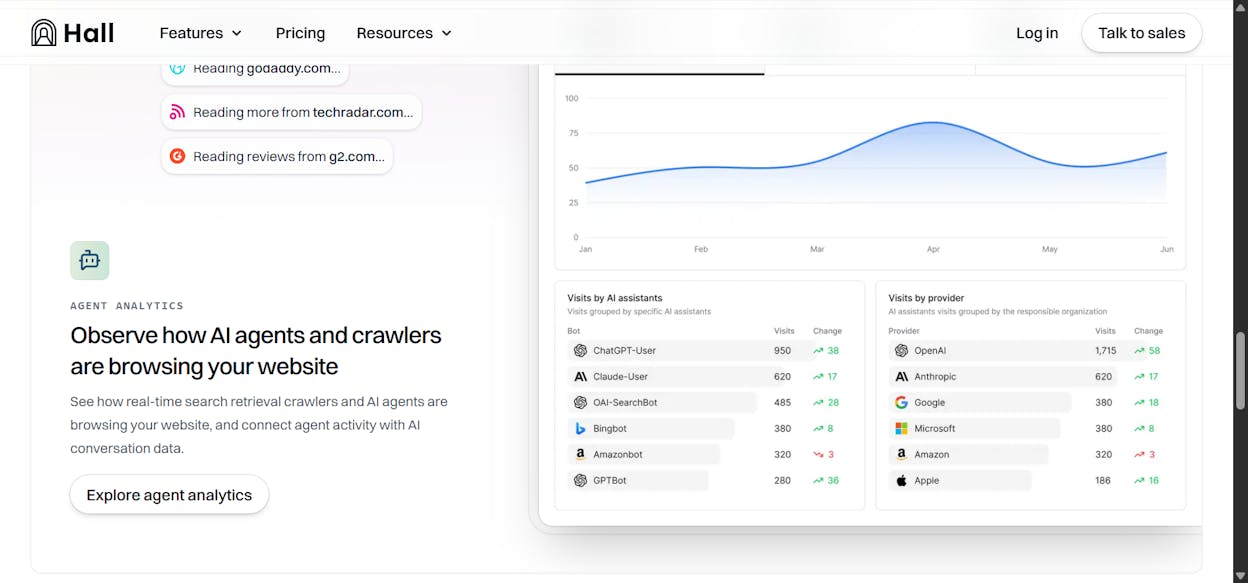Click the GPTBot icon
The image size is (1248, 583).
coord(580,480)
